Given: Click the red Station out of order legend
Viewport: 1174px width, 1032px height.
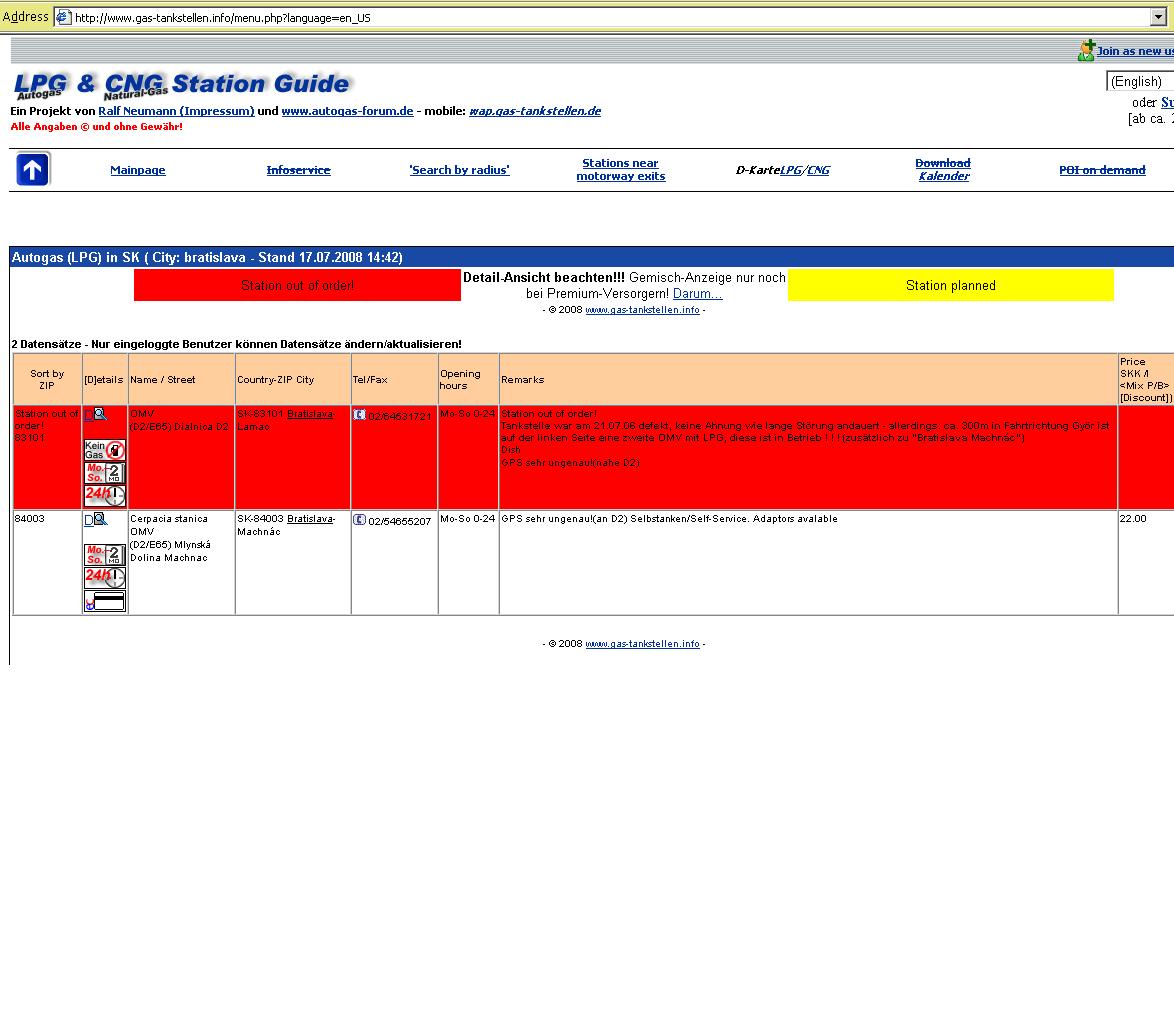Looking at the screenshot, I should coord(297,285).
